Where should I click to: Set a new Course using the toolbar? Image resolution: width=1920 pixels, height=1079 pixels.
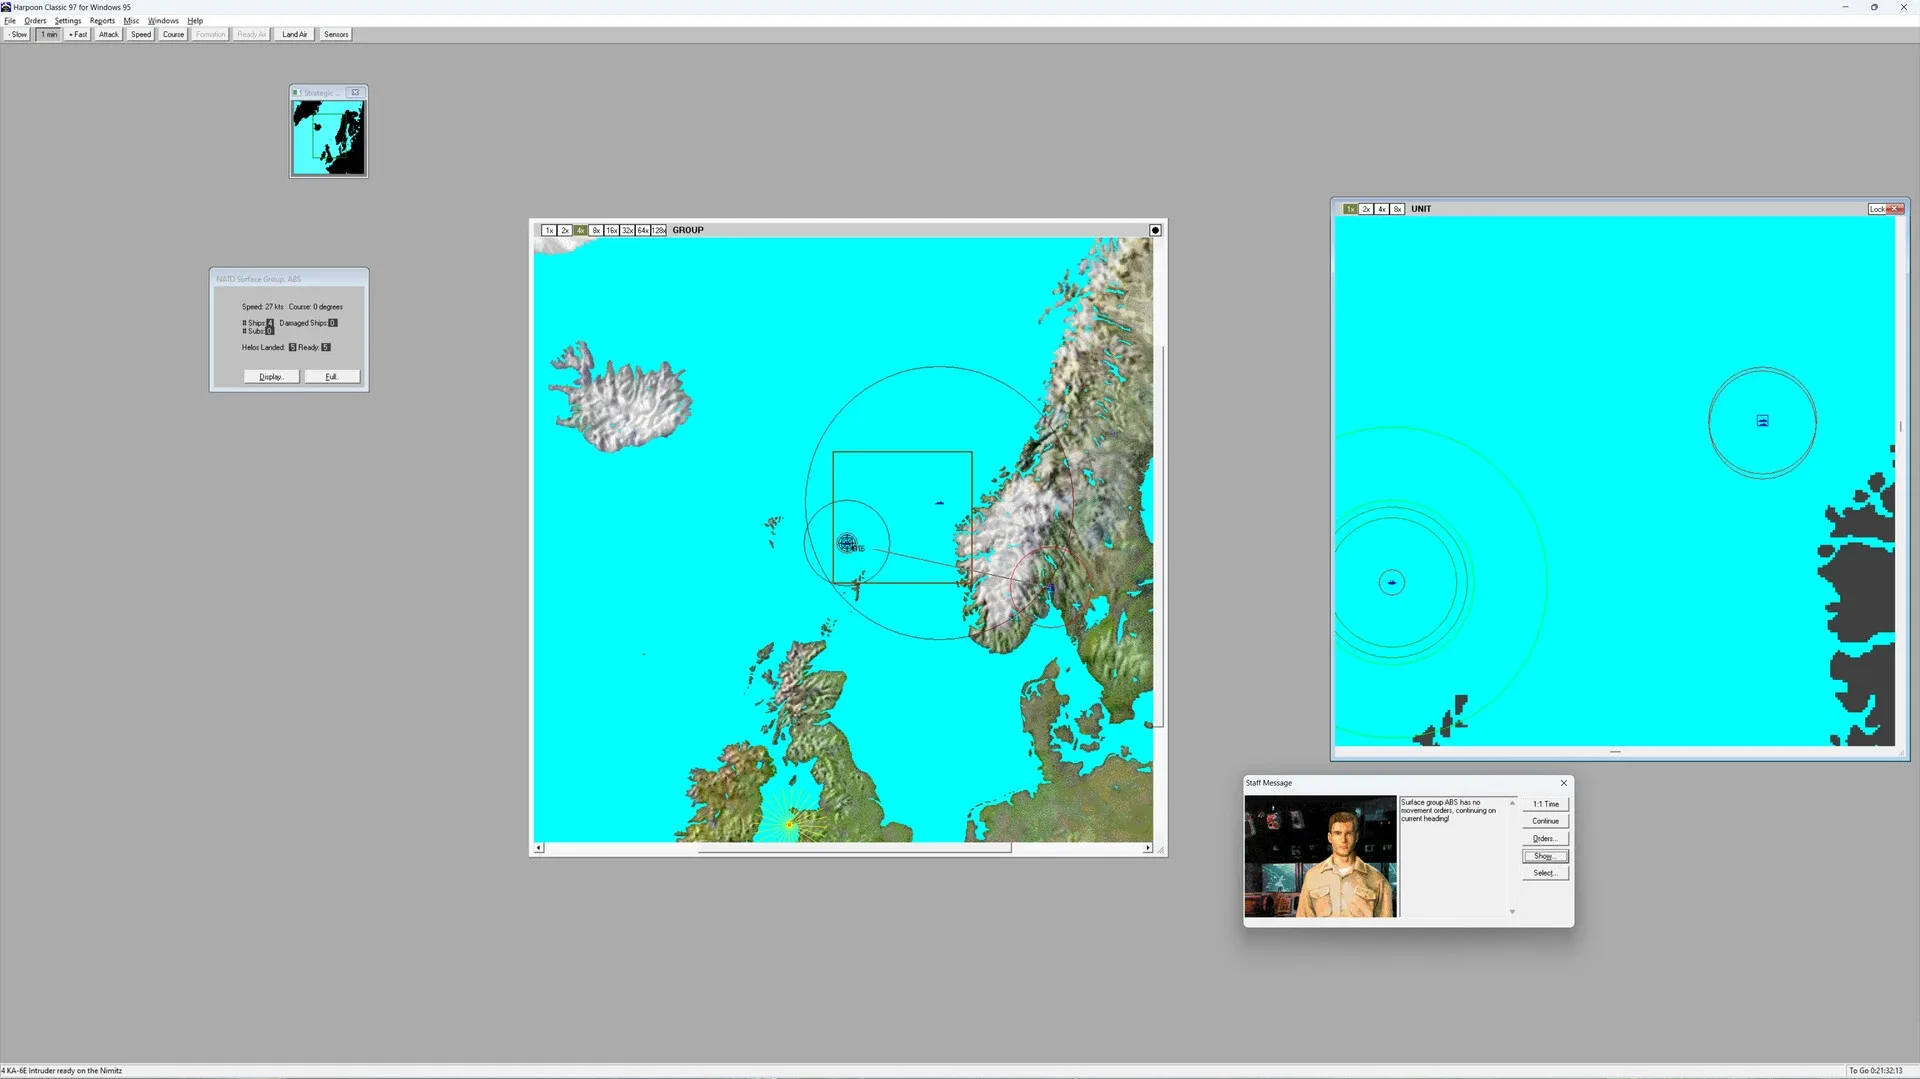[172, 34]
